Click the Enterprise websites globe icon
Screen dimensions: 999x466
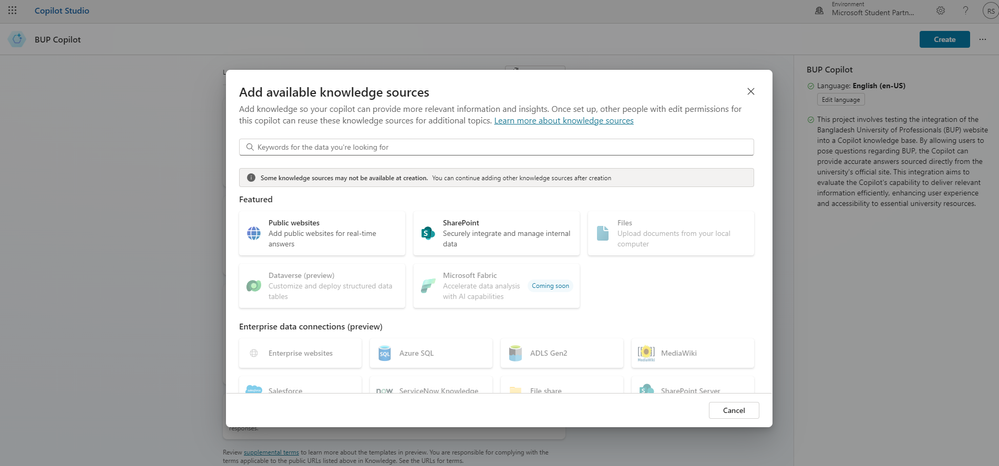point(254,353)
